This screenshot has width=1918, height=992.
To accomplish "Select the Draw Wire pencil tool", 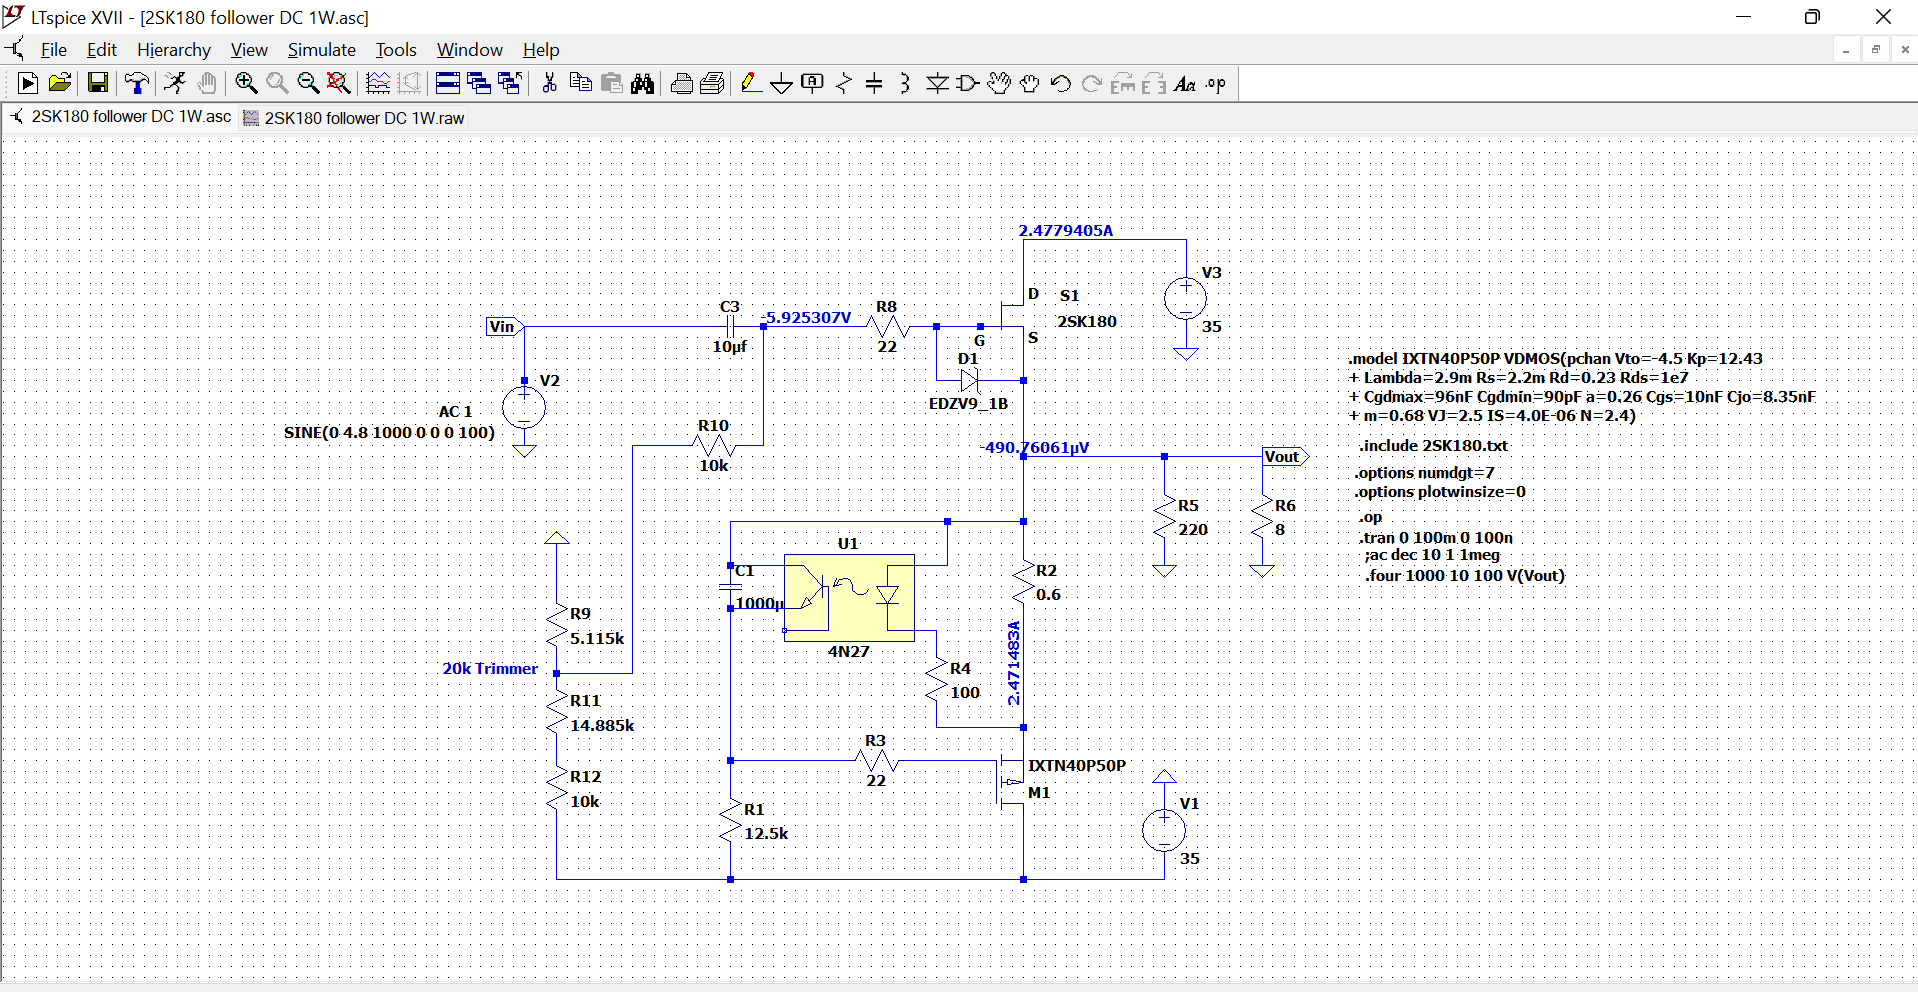I will tap(751, 84).
